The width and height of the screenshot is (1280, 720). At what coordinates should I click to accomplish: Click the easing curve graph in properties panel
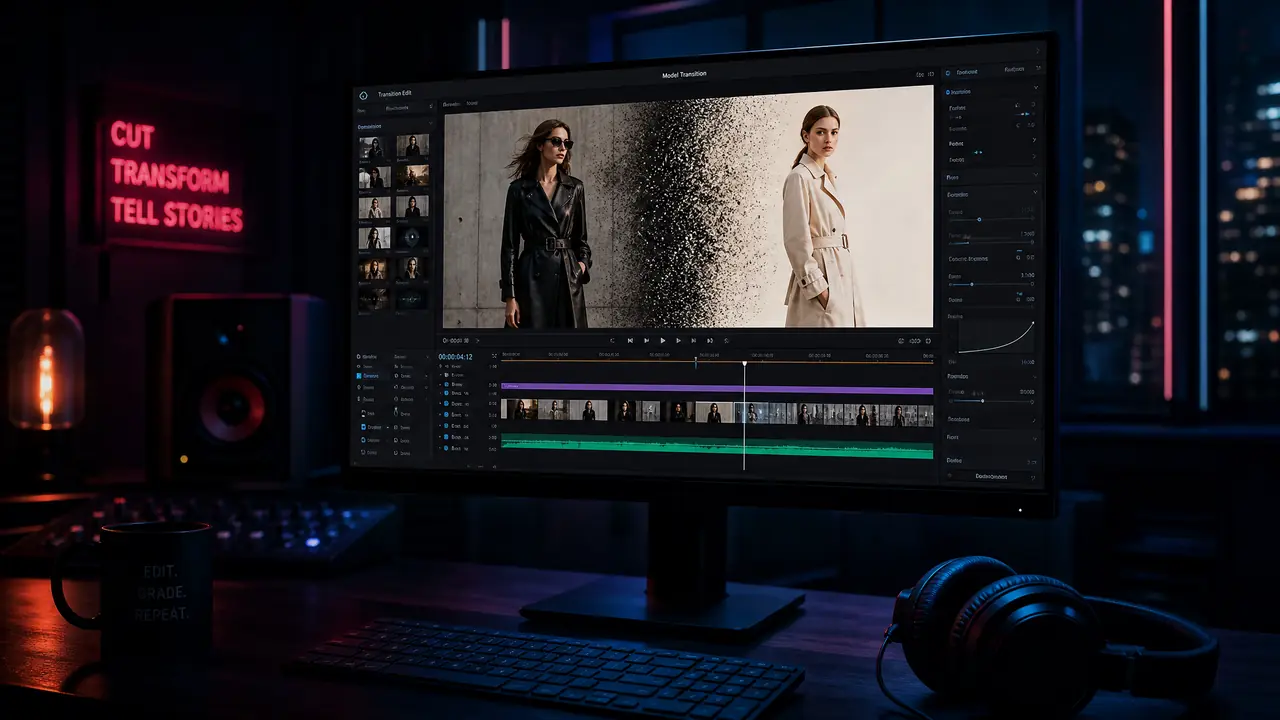coord(996,337)
